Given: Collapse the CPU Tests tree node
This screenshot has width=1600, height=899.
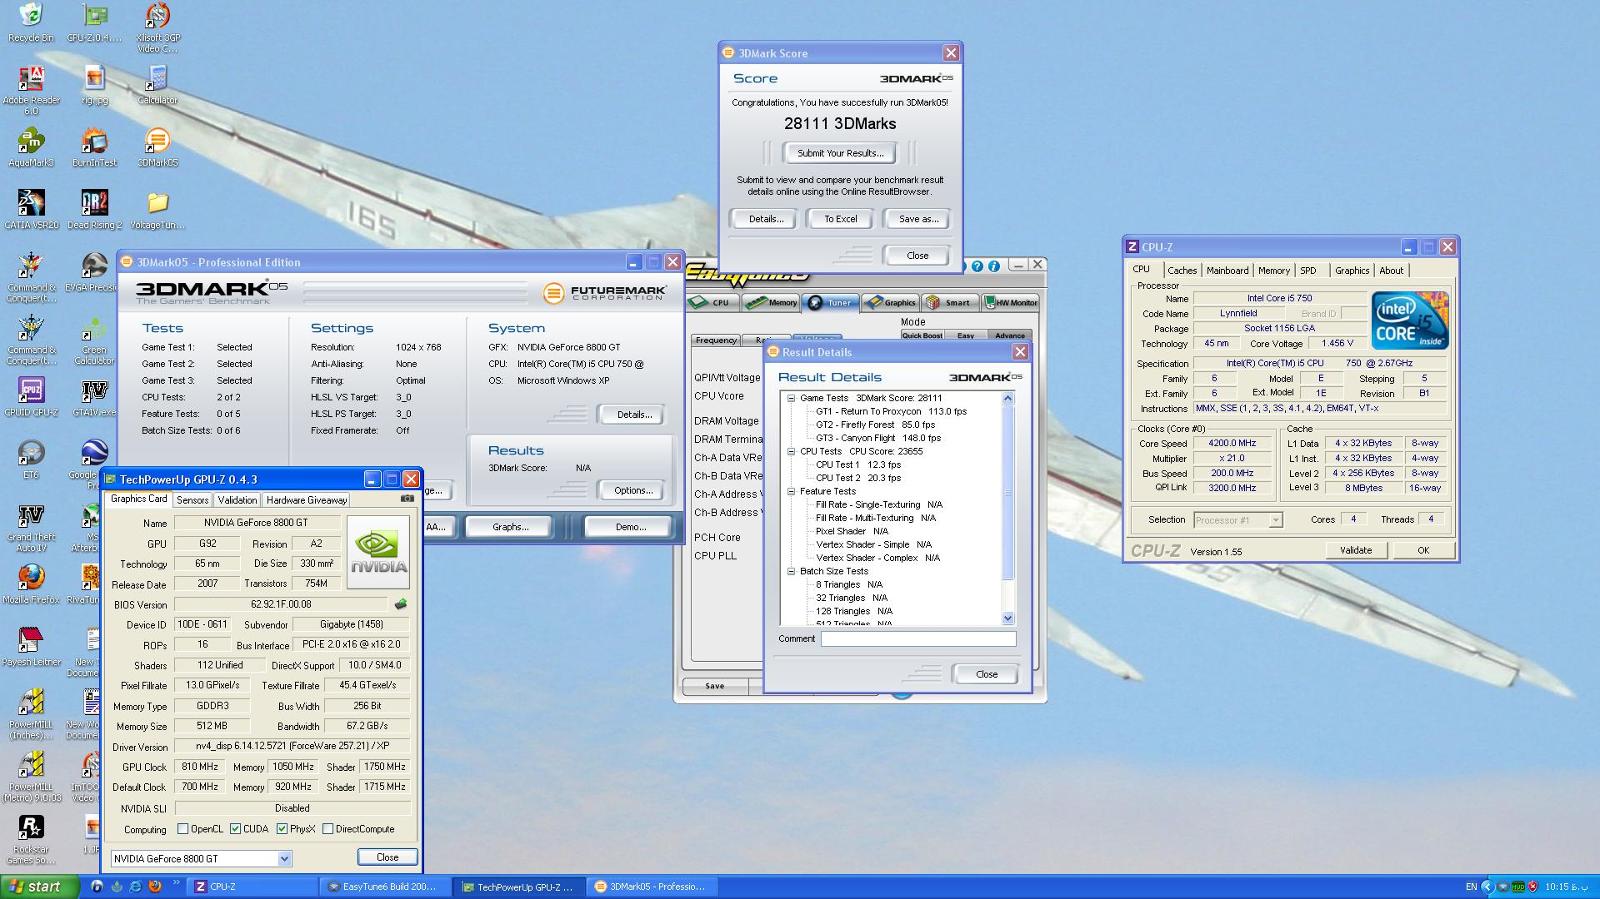Looking at the screenshot, I should [791, 451].
